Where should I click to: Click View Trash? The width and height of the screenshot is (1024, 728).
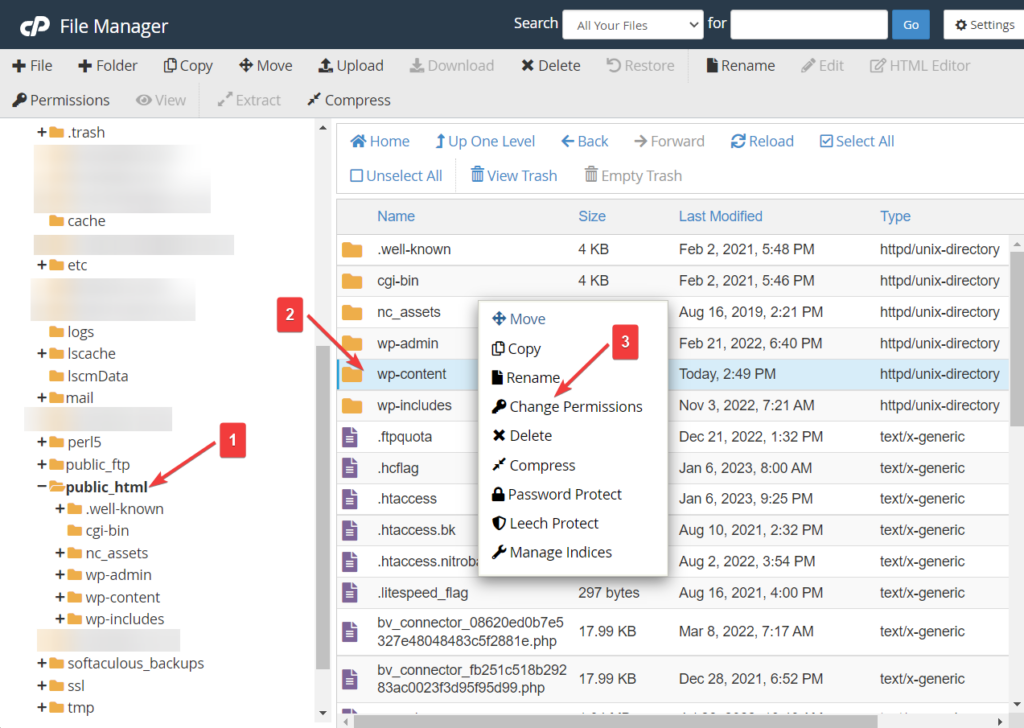[x=514, y=176]
